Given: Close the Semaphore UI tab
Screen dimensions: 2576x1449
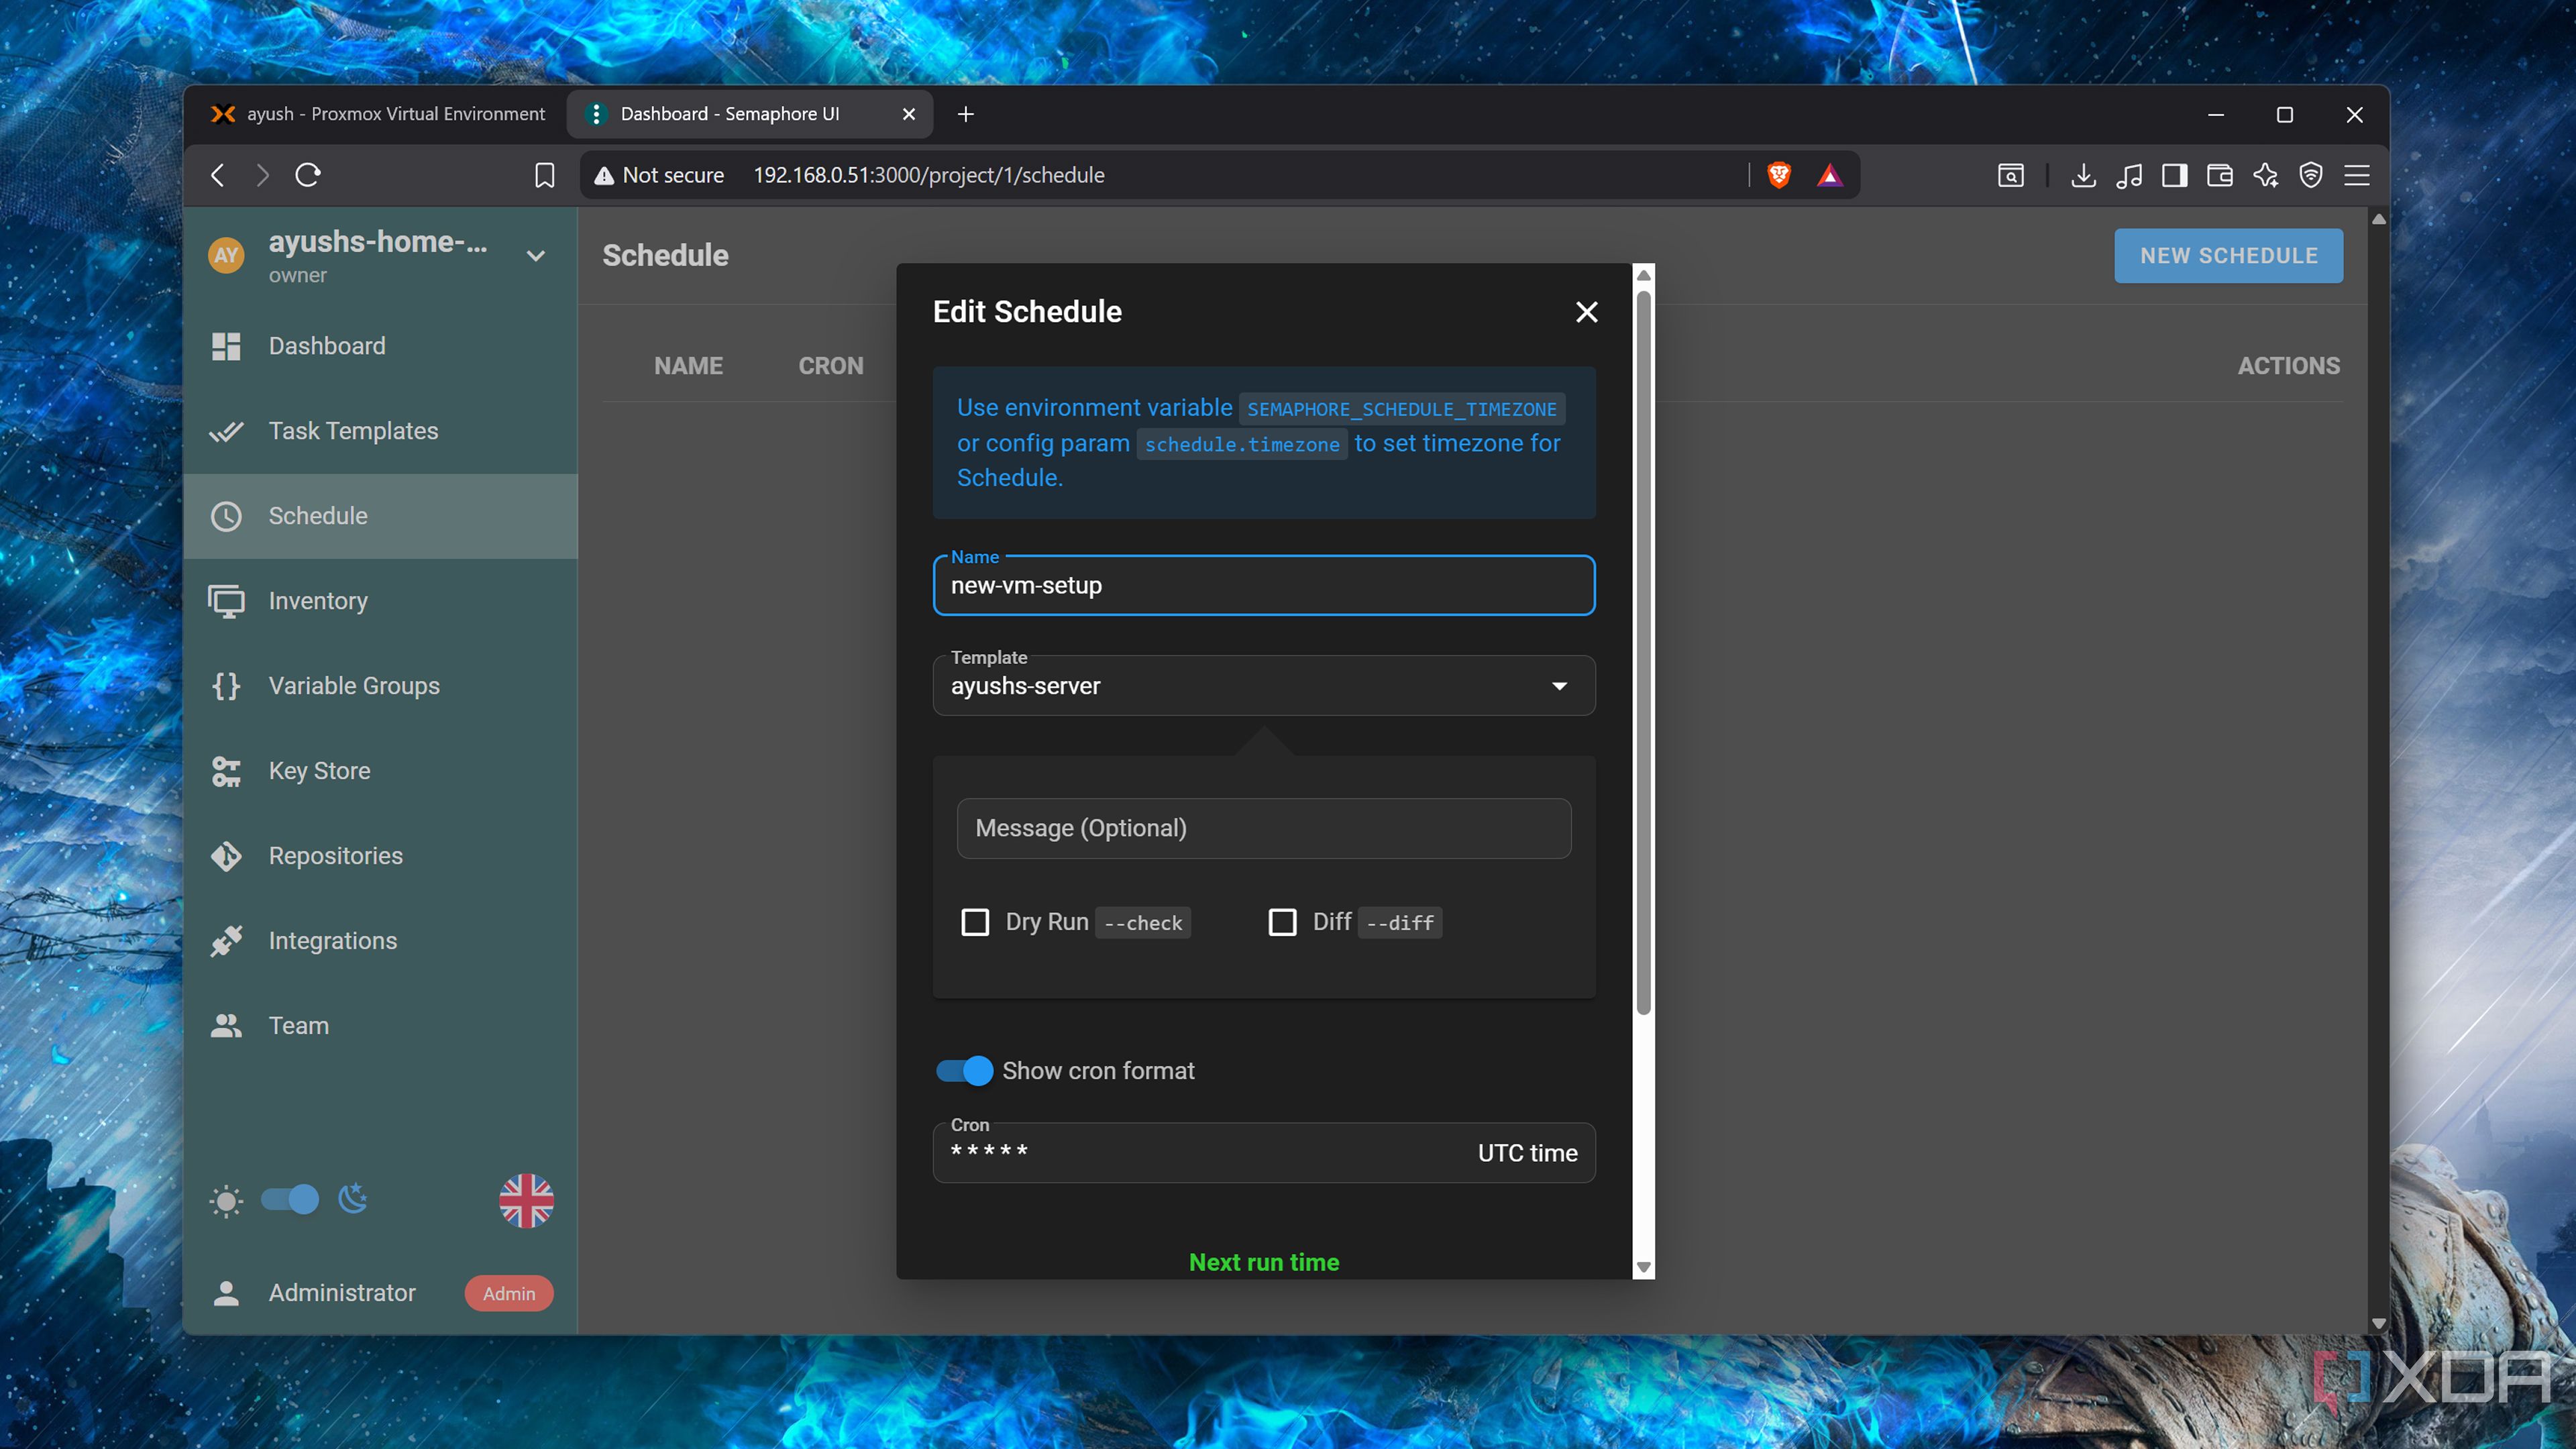Looking at the screenshot, I should pos(908,114).
